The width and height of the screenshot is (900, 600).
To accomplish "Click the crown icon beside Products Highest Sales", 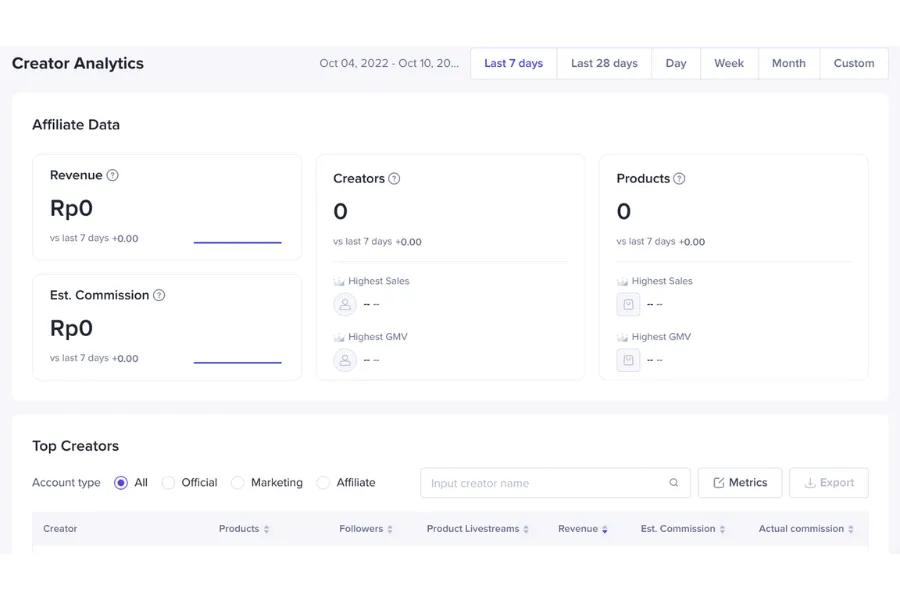I will (x=622, y=281).
